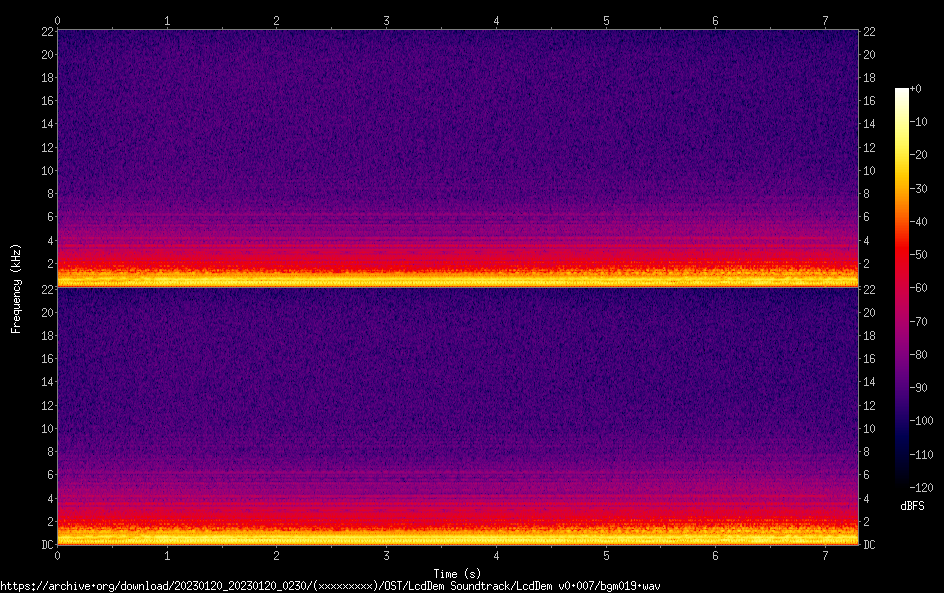Image resolution: width=944 pixels, height=593 pixels.
Task: Click the bright low-frequency band in the lower spectrogram
Action: pyautogui.click(x=457, y=537)
